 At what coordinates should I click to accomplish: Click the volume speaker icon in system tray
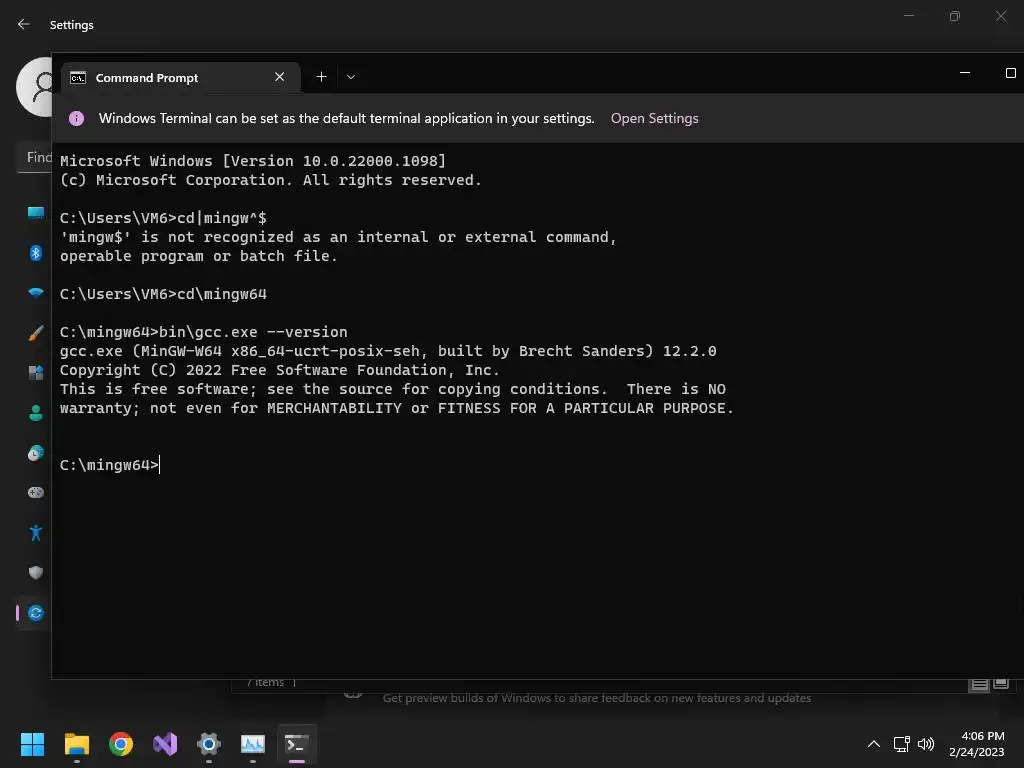pos(926,744)
